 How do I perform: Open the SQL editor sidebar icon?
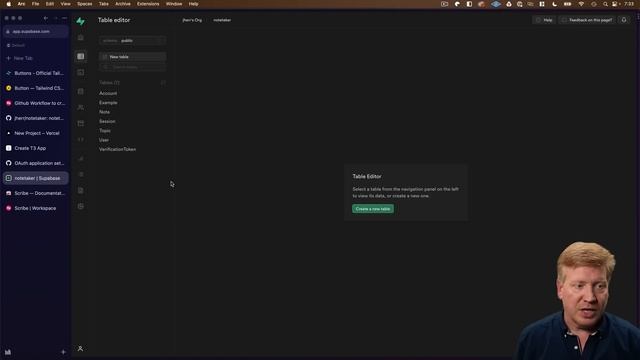coord(81,73)
